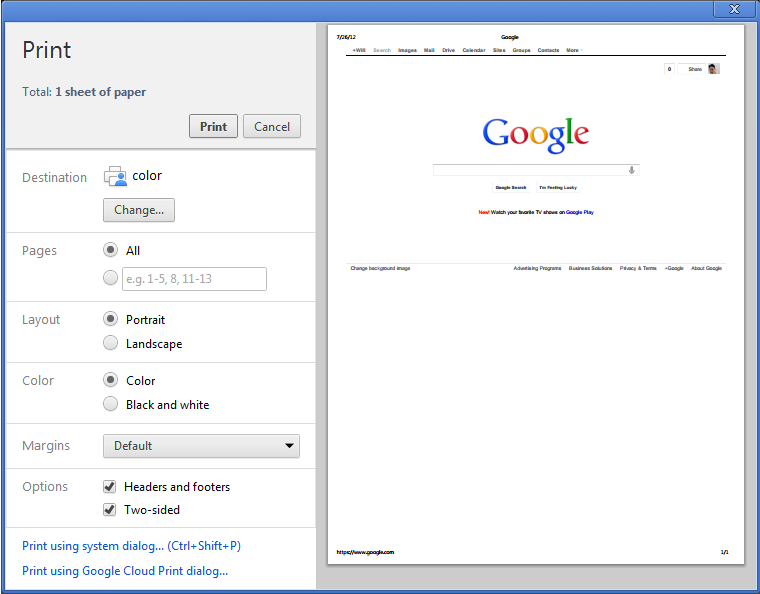This screenshot has width=760, height=594.
Task: Disable the Two-sided option
Action: [110, 510]
